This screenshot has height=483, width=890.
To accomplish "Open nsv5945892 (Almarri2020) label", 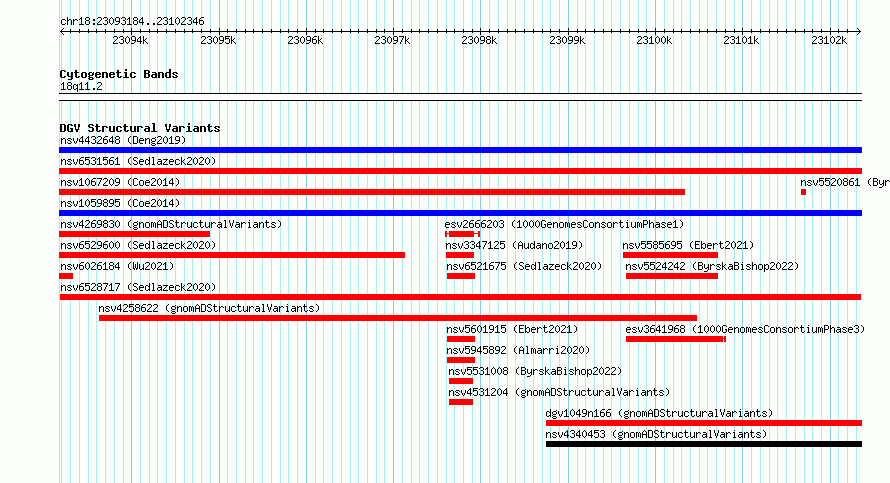I will tap(518, 350).
